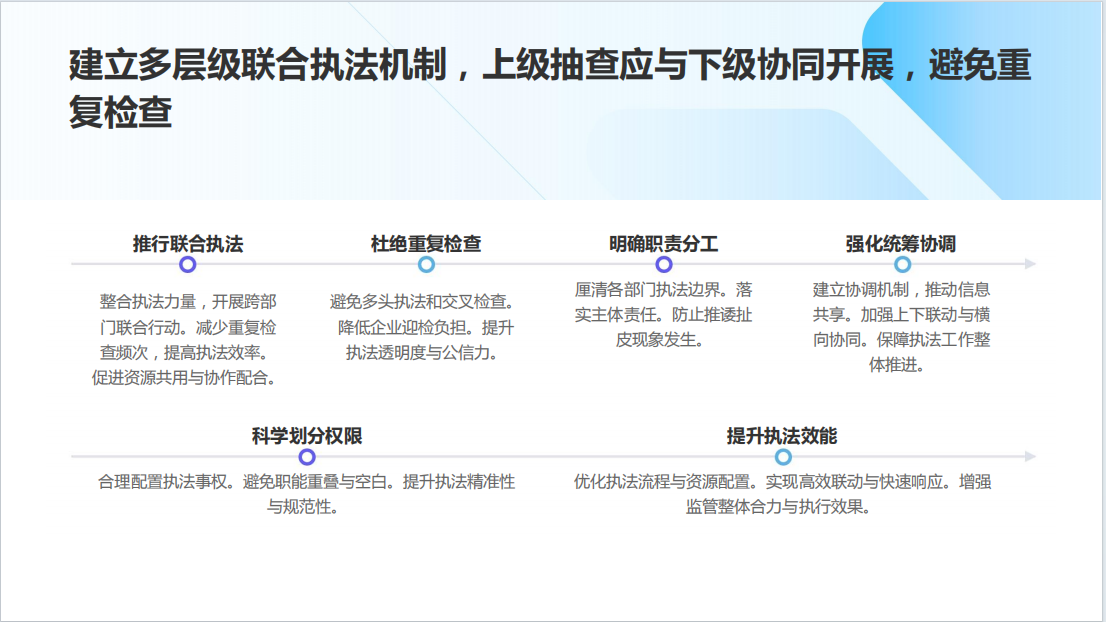Select the 科学划分权限 heading
Screen dimensions: 1106x622
[x=307, y=436]
